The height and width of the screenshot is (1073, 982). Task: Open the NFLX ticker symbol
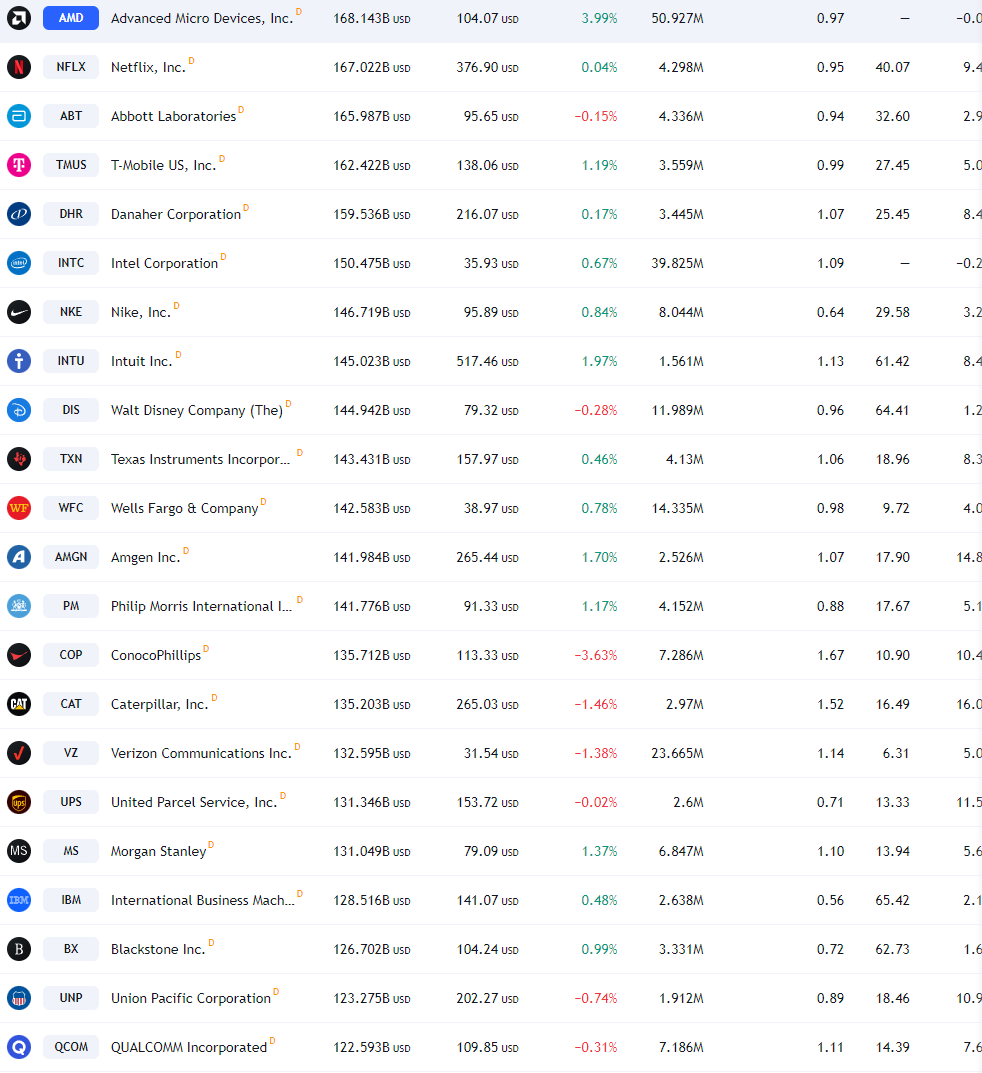tap(71, 67)
